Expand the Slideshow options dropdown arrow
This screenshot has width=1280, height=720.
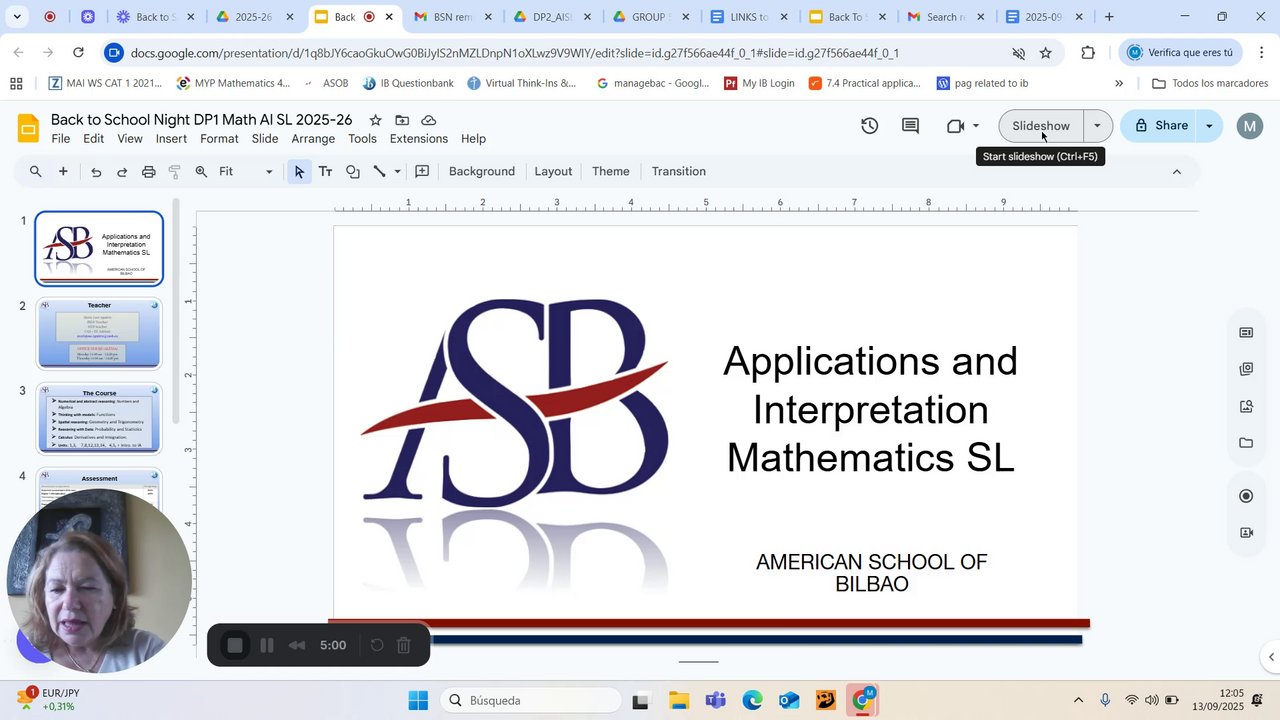pos(1097,126)
